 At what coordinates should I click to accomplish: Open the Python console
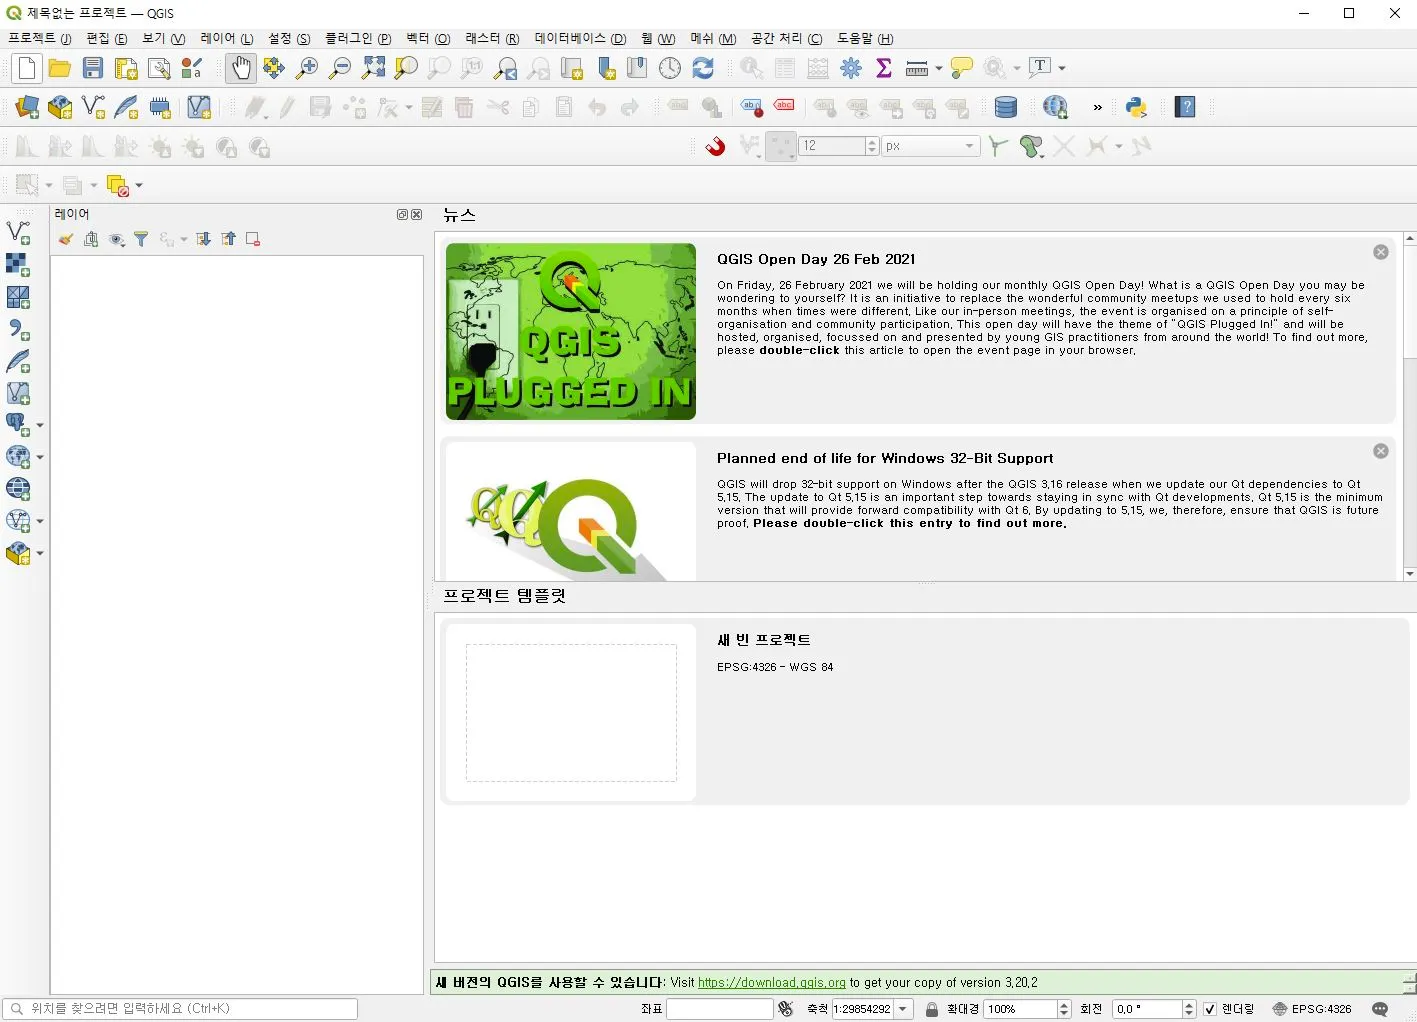1136,107
